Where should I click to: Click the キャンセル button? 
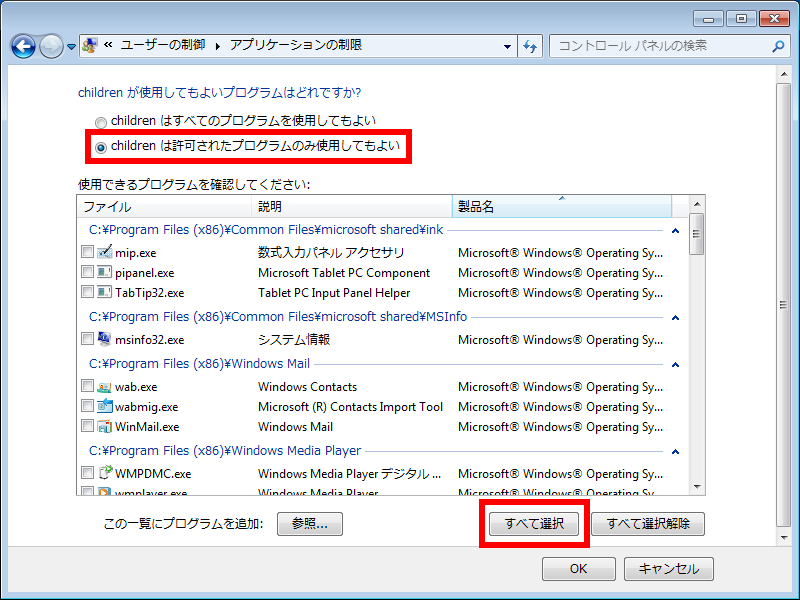(669, 569)
